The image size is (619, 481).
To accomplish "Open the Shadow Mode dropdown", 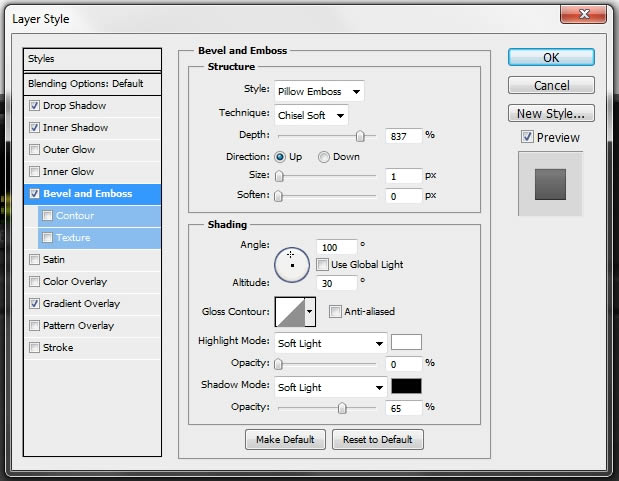I will (x=330, y=387).
